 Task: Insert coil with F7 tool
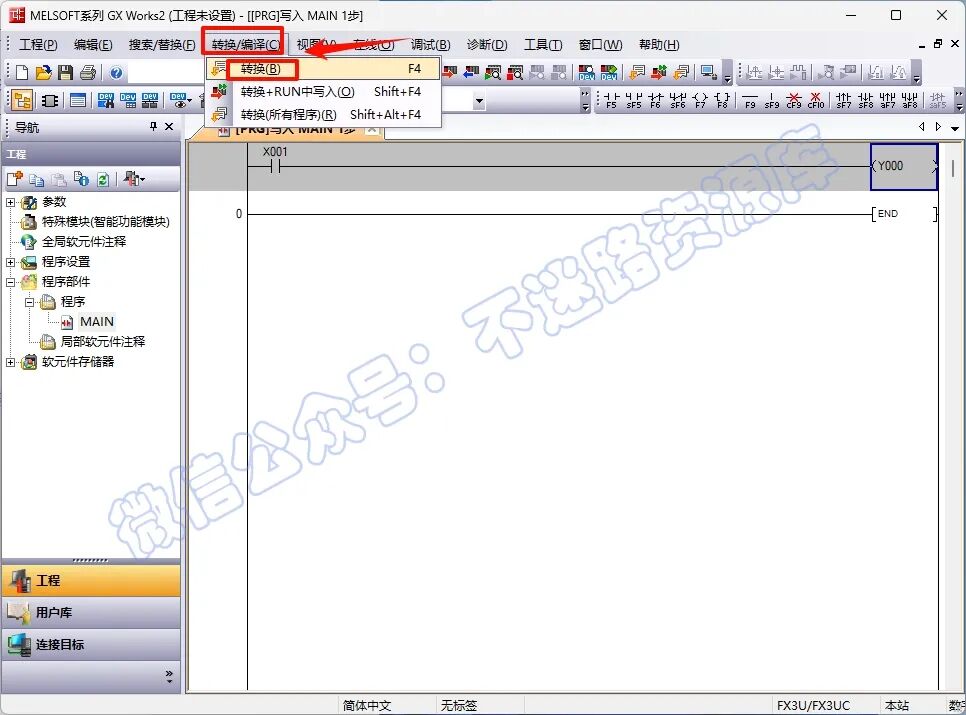coord(700,100)
